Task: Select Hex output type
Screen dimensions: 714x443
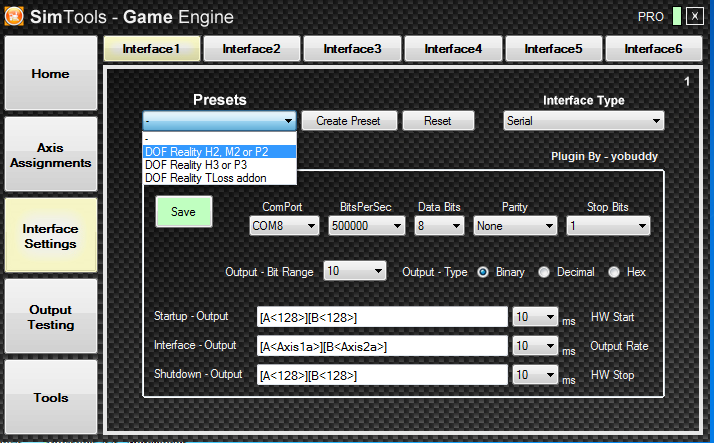Action: click(614, 272)
